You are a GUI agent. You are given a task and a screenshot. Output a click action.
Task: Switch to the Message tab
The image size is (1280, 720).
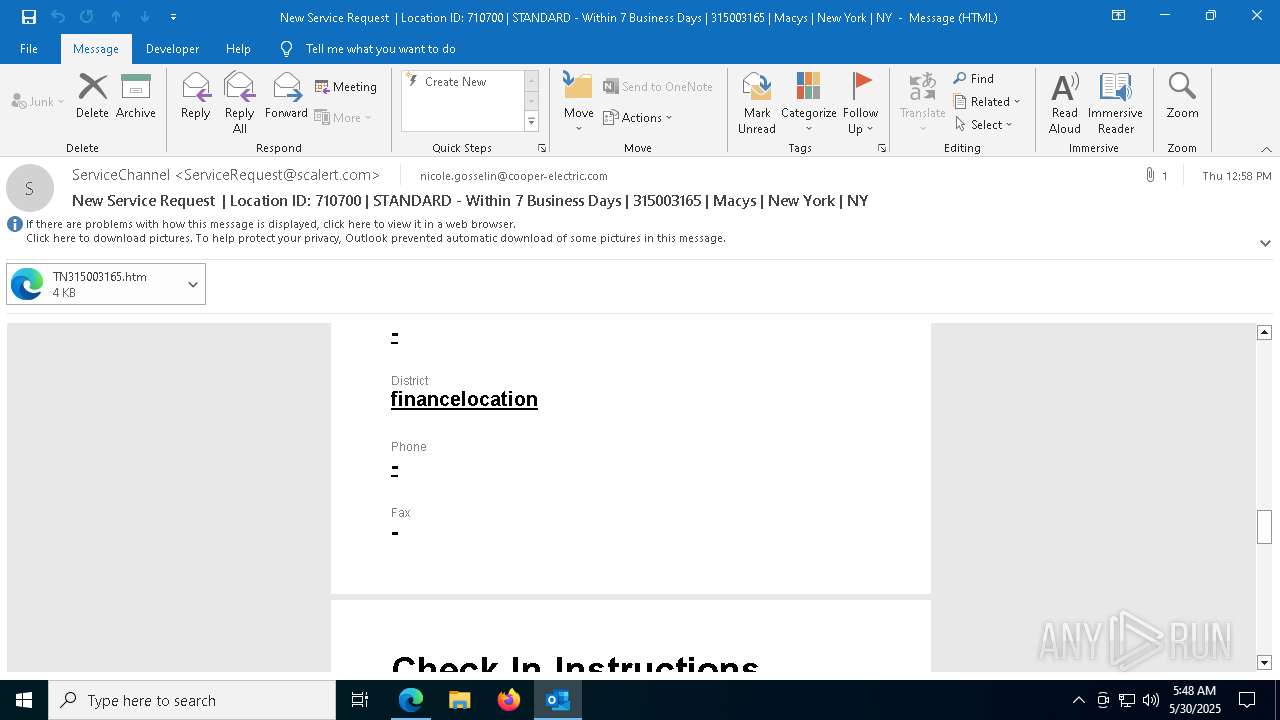coord(96,49)
